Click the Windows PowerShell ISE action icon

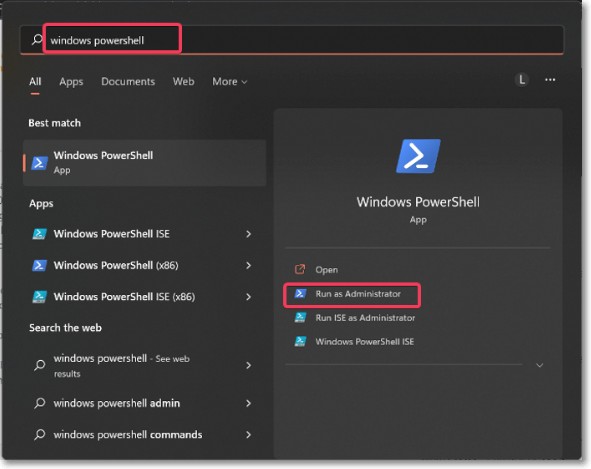click(x=300, y=341)
